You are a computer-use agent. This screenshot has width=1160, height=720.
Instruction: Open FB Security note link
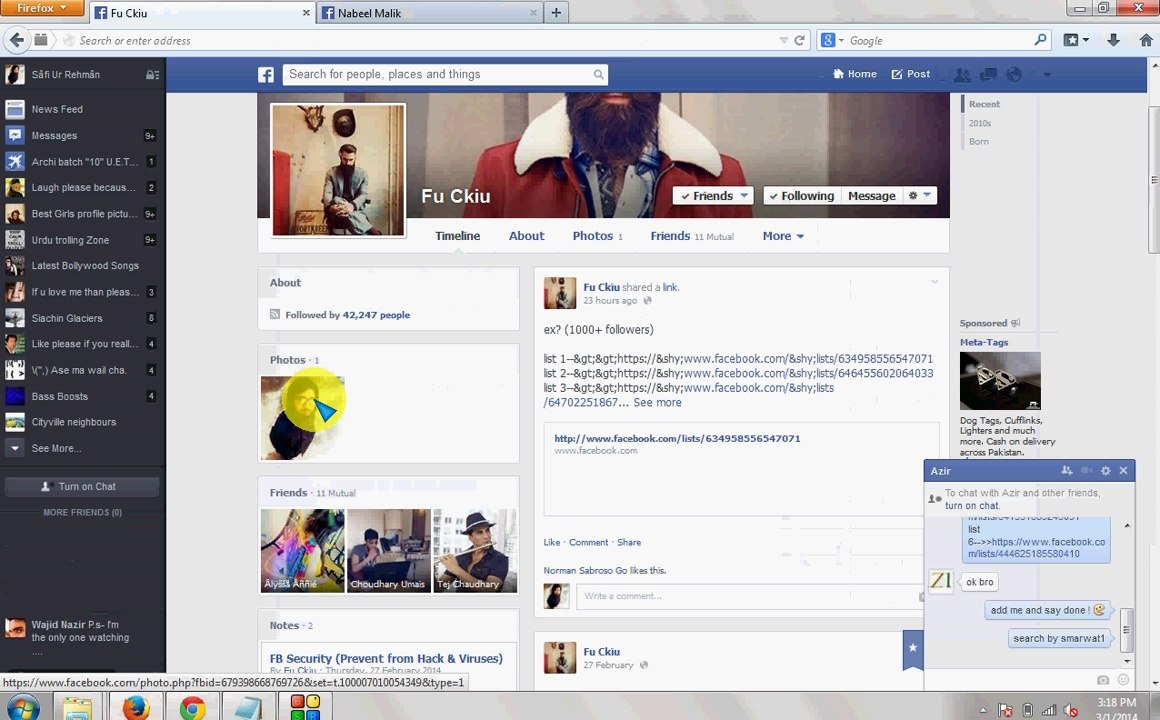click(386, 658)
